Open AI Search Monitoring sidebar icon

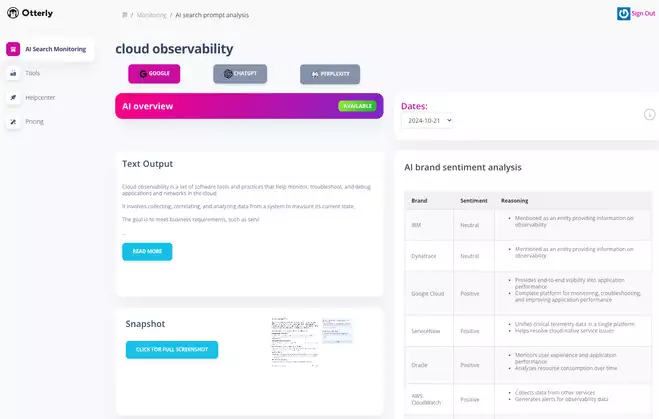pos(13,49)
